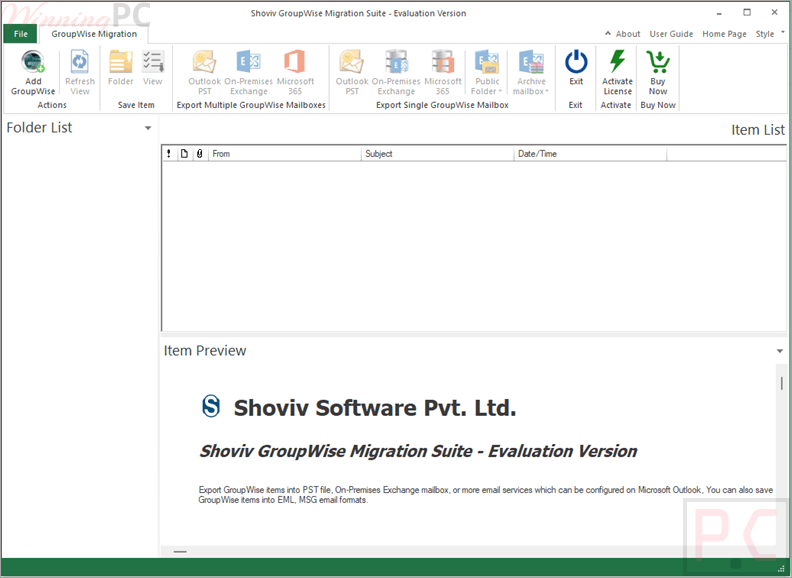Viewport: 792px width, 578px height.
Task: Switch to the GroupWise Migration tab
Action: pos(94,34)
